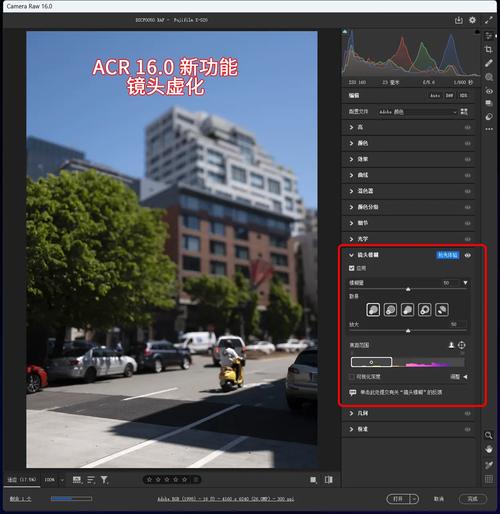
Task: Click the 打开 (Open) button
Action: [x=398, y=499]
